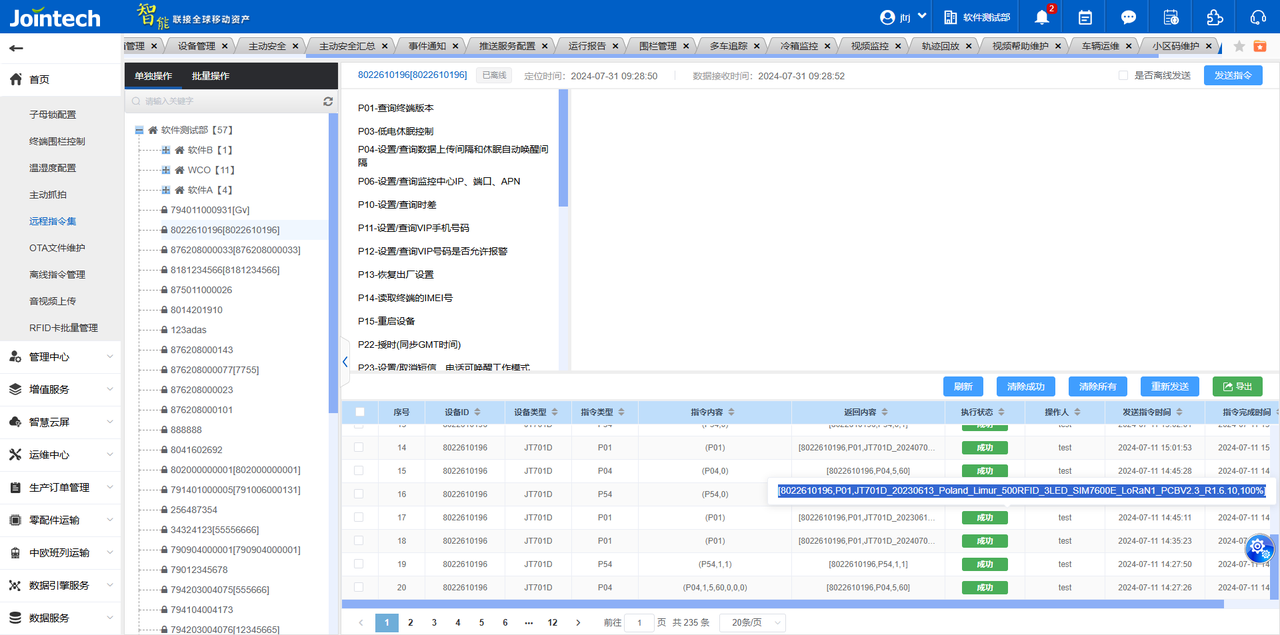The image size is (1280, 635).
Task: Switch to the 批量操作 tab
Action: point(210,76)
